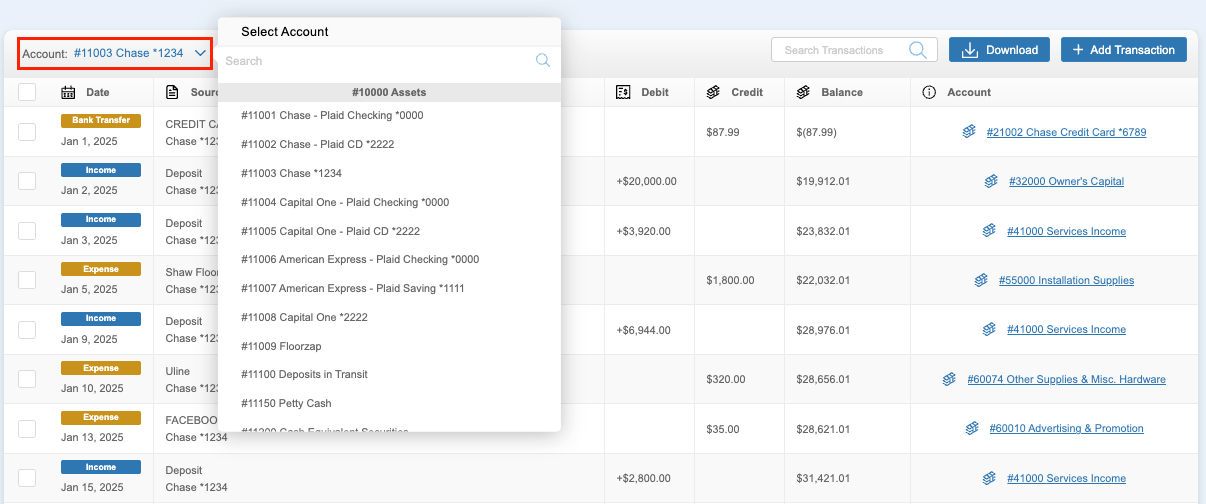1206x504 pixels.
Task: Click the search icon in account dropdown
Action: (543, 61)
